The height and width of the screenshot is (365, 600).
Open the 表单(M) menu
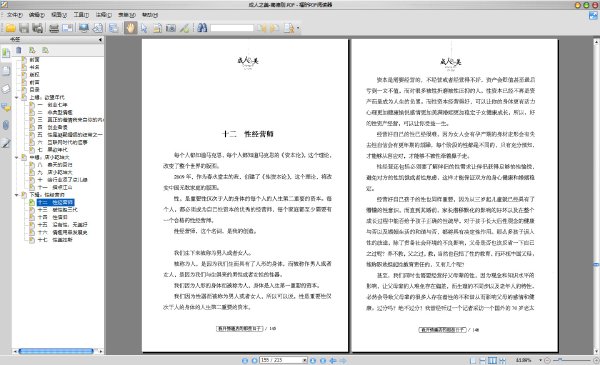127,15
